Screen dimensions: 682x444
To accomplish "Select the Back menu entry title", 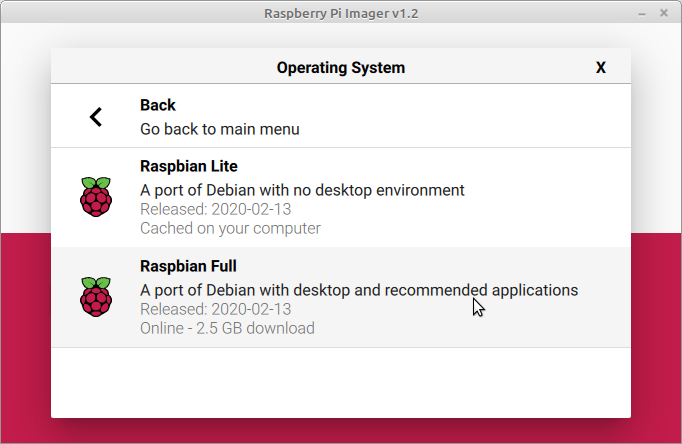I will coord(158,106).
